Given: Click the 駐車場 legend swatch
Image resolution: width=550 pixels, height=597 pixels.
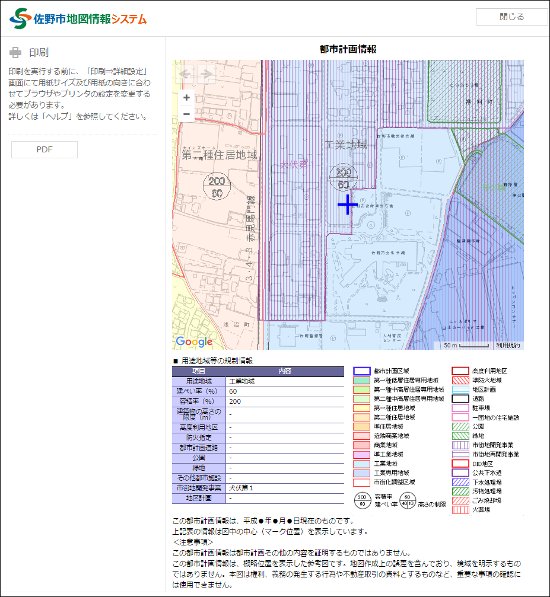Looking at the screenshot, I should (460, 408).
